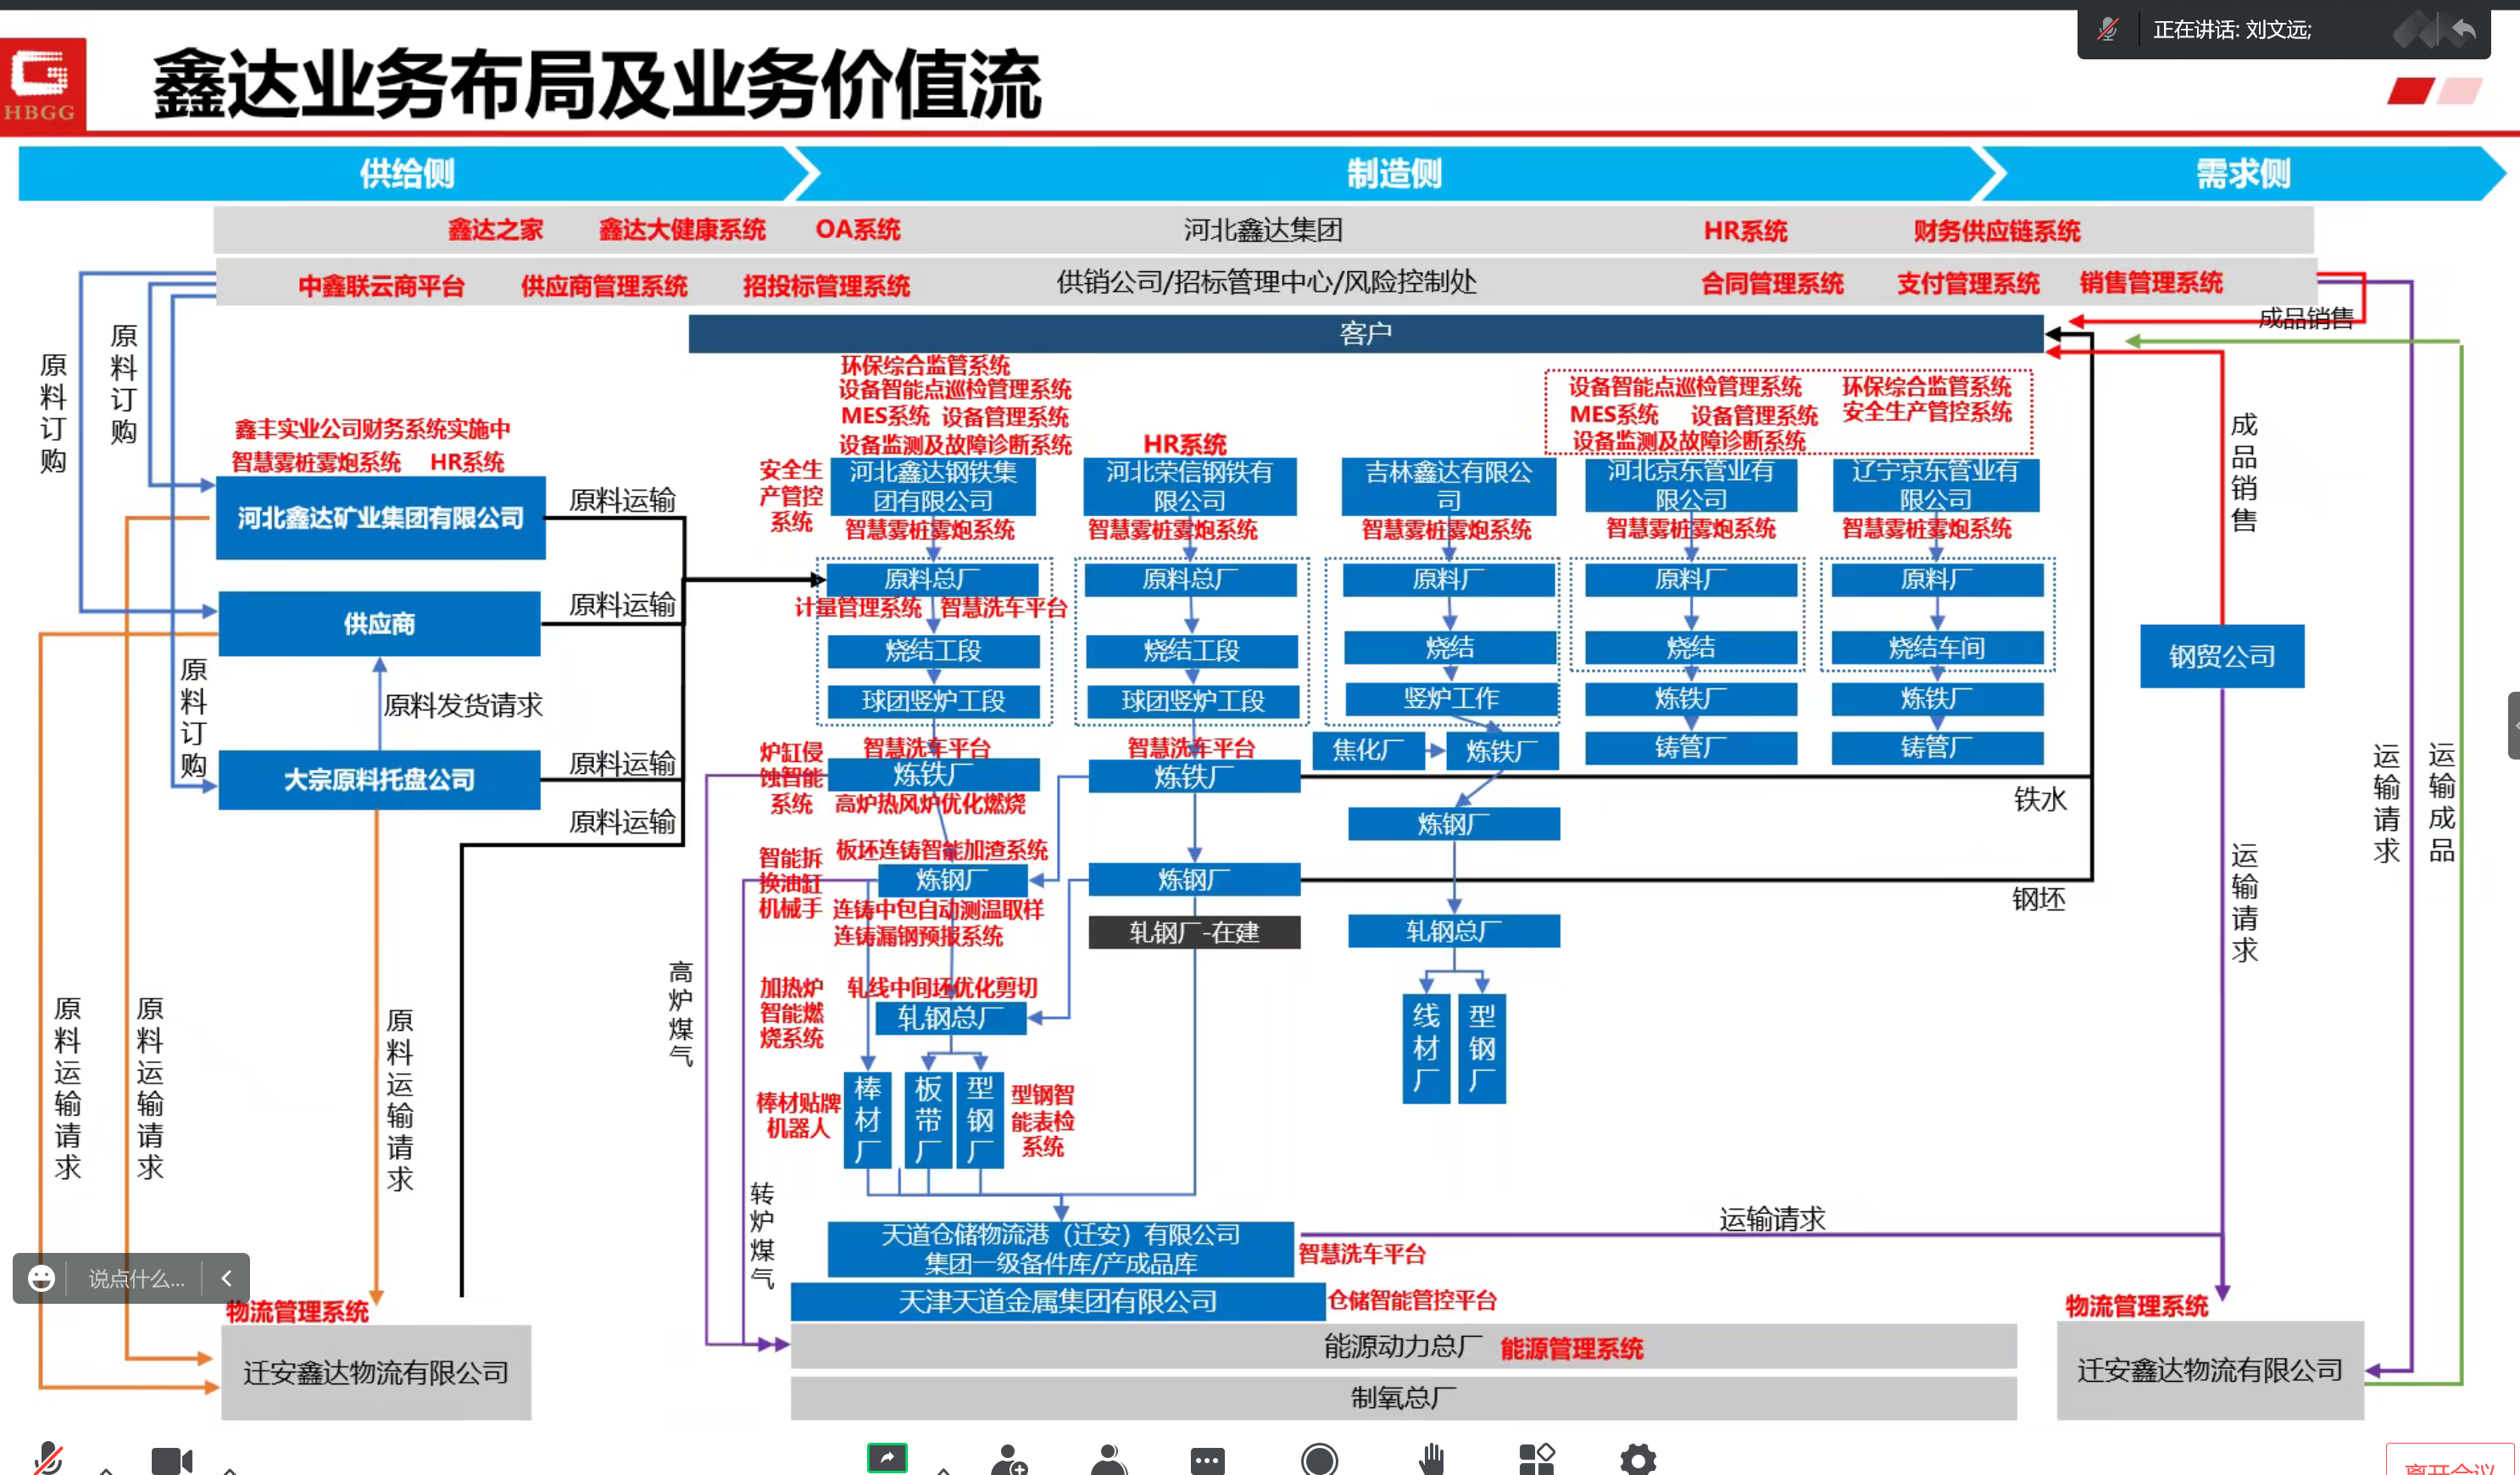Click the '说点什么...' chat input field
This screenshot has height=1475, width=2520.
click(136, 1279)
